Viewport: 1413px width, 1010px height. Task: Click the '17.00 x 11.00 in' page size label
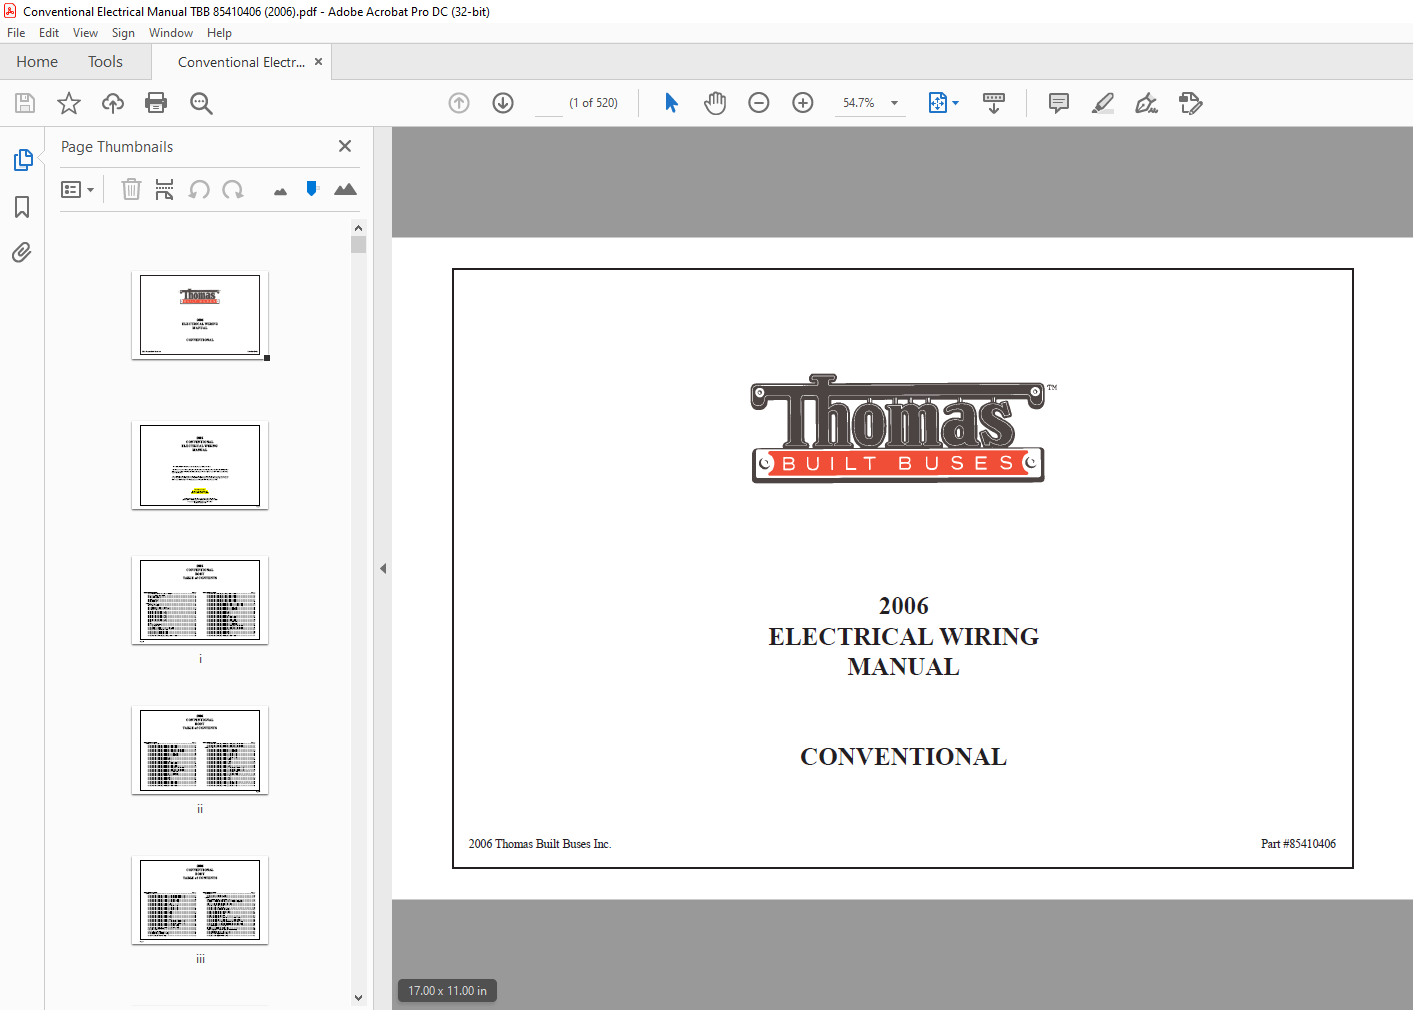[x=447, y=991]
